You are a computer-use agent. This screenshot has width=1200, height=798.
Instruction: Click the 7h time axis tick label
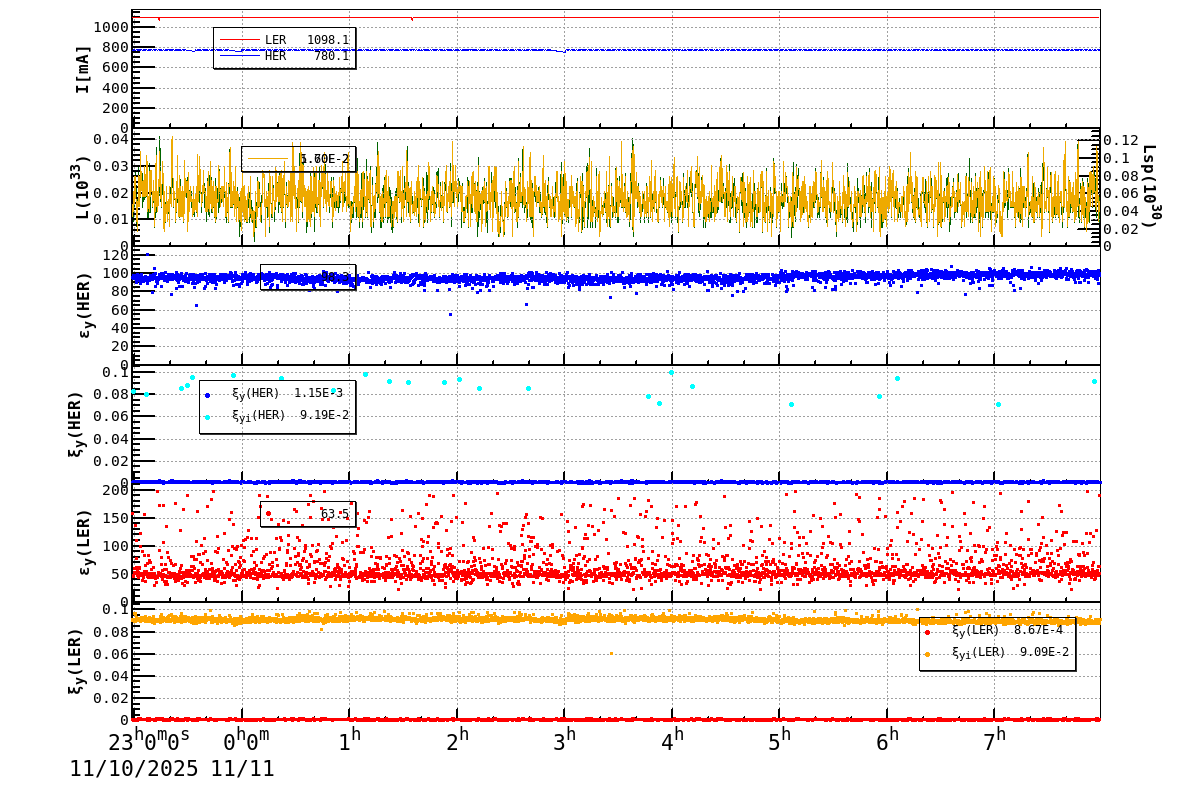pos(994,741)
